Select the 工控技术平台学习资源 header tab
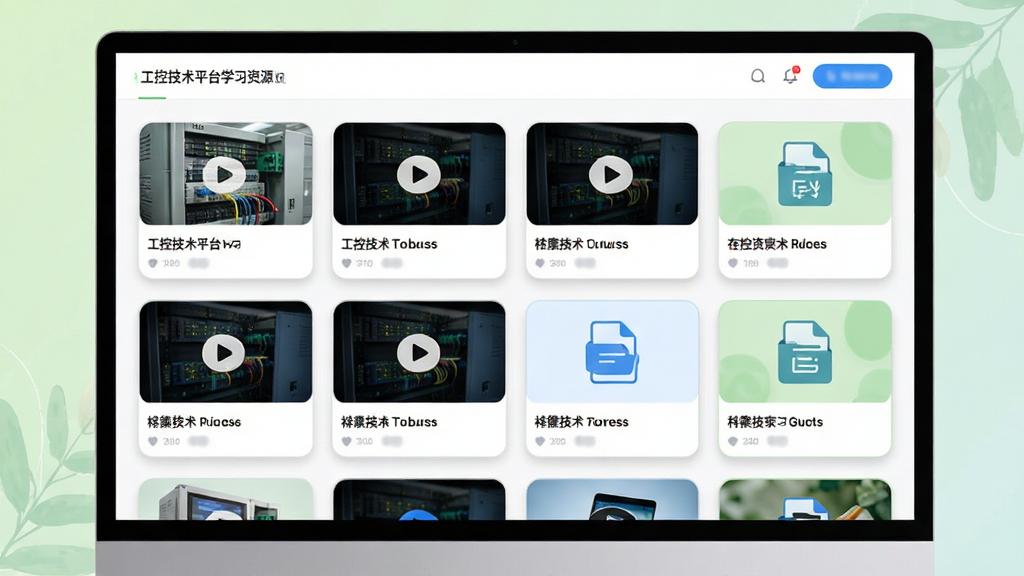This screenshot has width=1024, height=576. coord(213,77)
